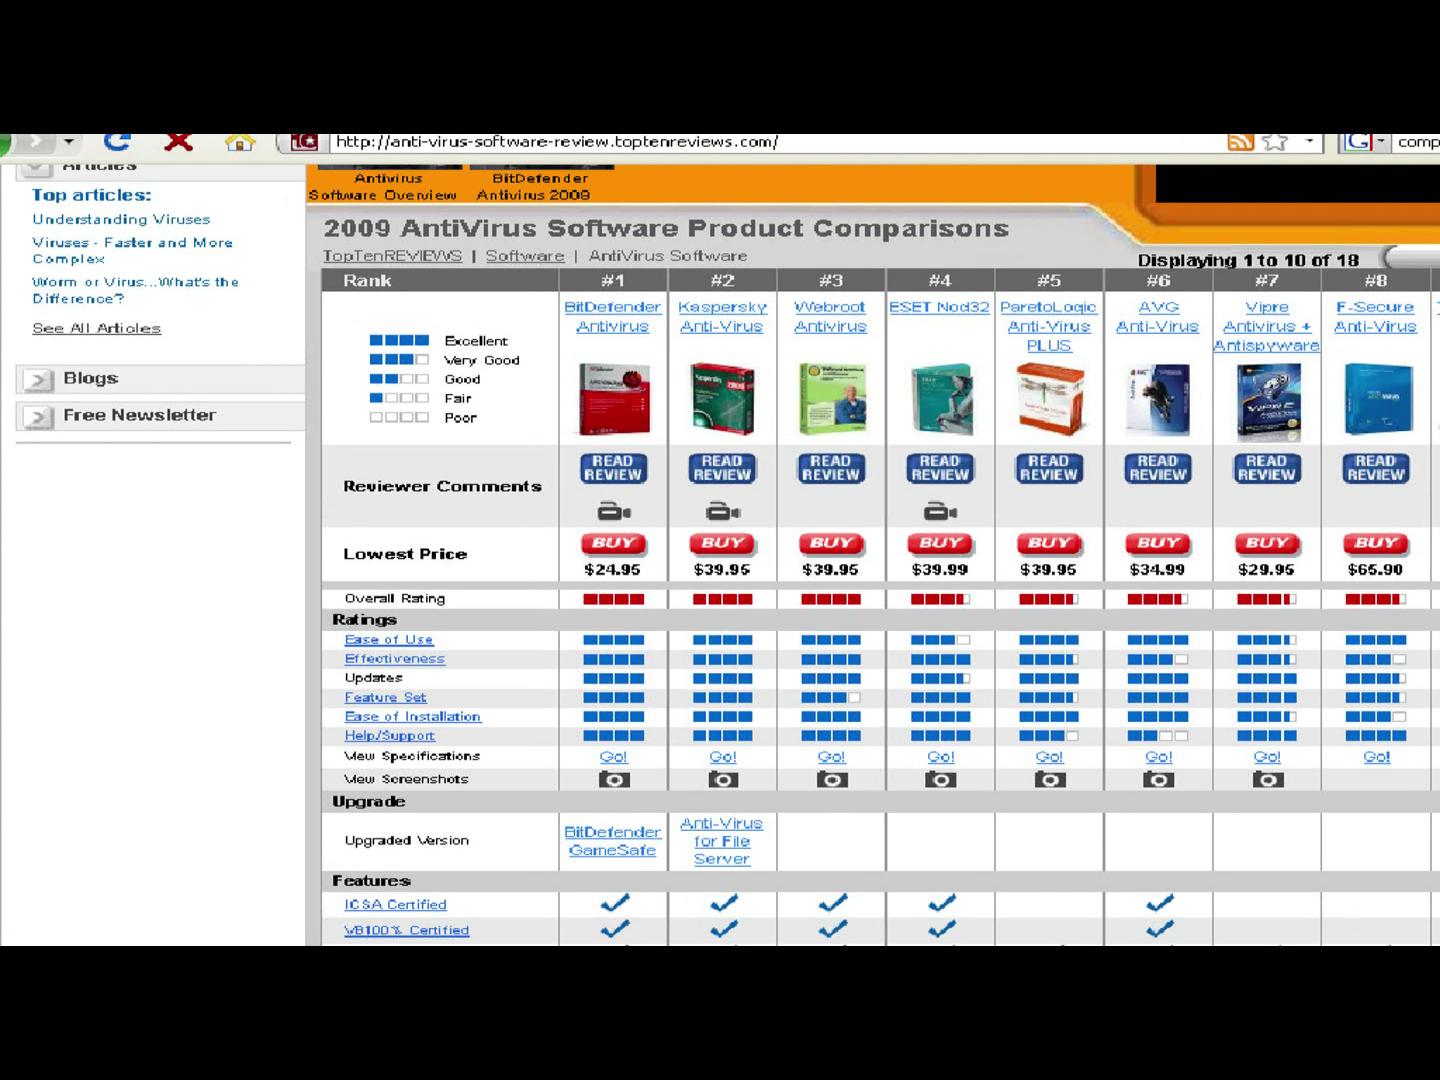The height and width of the screenshot is (1080, 1440).
Task: Click the Kaspersky product box image
Action: [722, 399]
